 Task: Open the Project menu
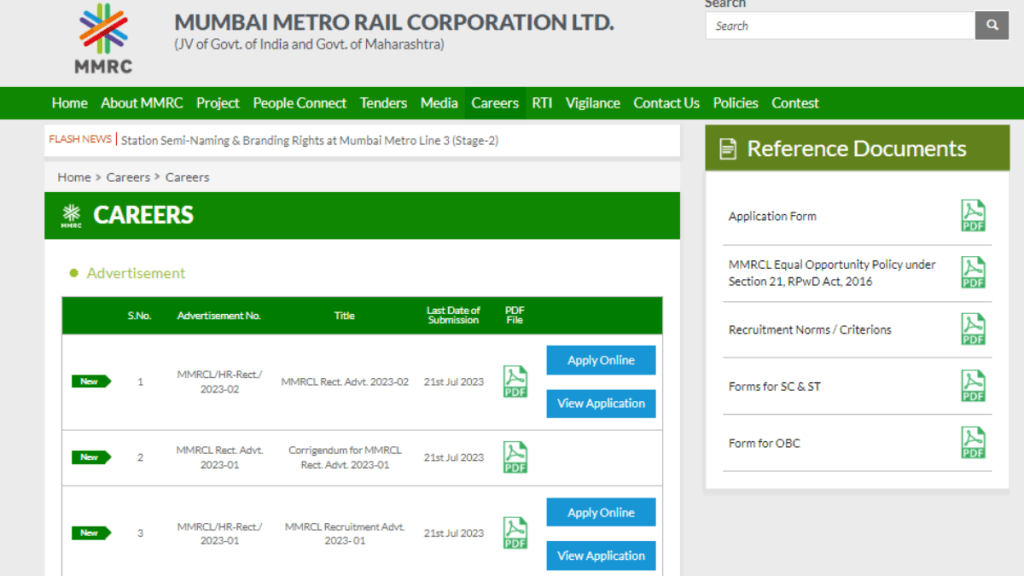coord(217,103)
